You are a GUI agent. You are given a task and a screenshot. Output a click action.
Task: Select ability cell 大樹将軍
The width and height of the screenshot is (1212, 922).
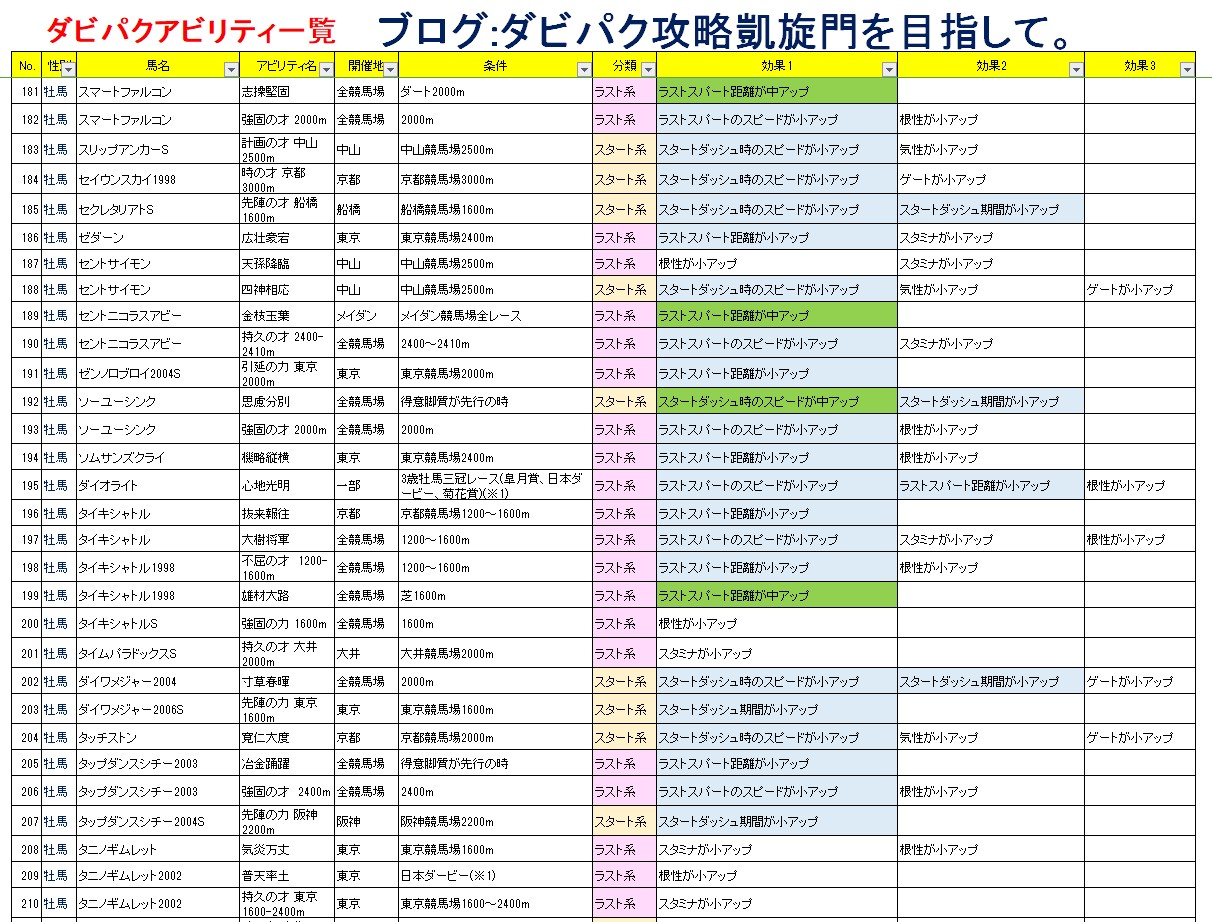(x=286, y=540)
